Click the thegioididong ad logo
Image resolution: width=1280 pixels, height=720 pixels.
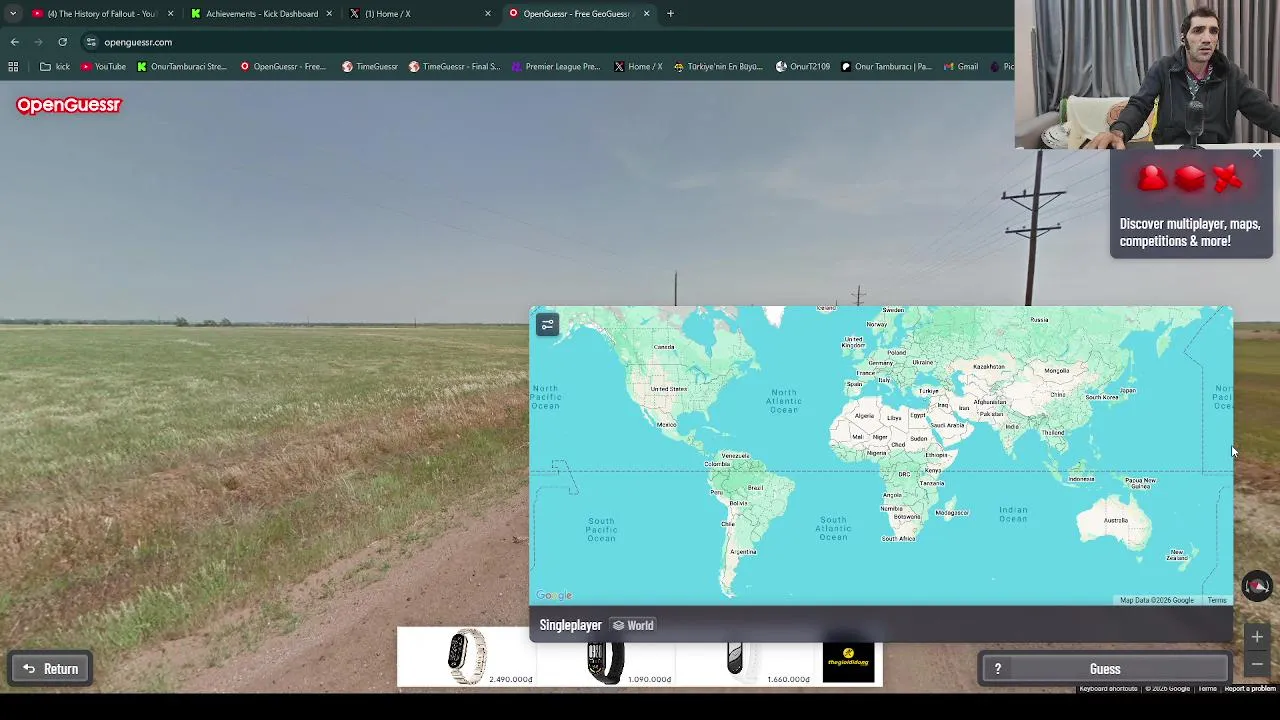pyautogui.click(x=848, y=662)
